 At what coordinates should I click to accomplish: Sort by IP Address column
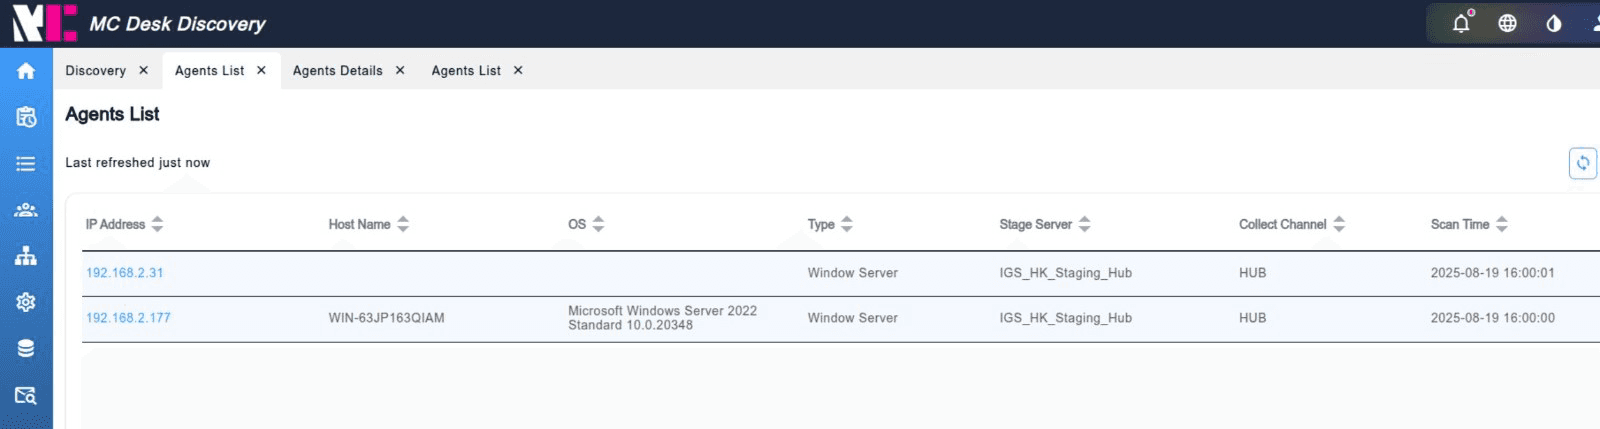(157, 224)
